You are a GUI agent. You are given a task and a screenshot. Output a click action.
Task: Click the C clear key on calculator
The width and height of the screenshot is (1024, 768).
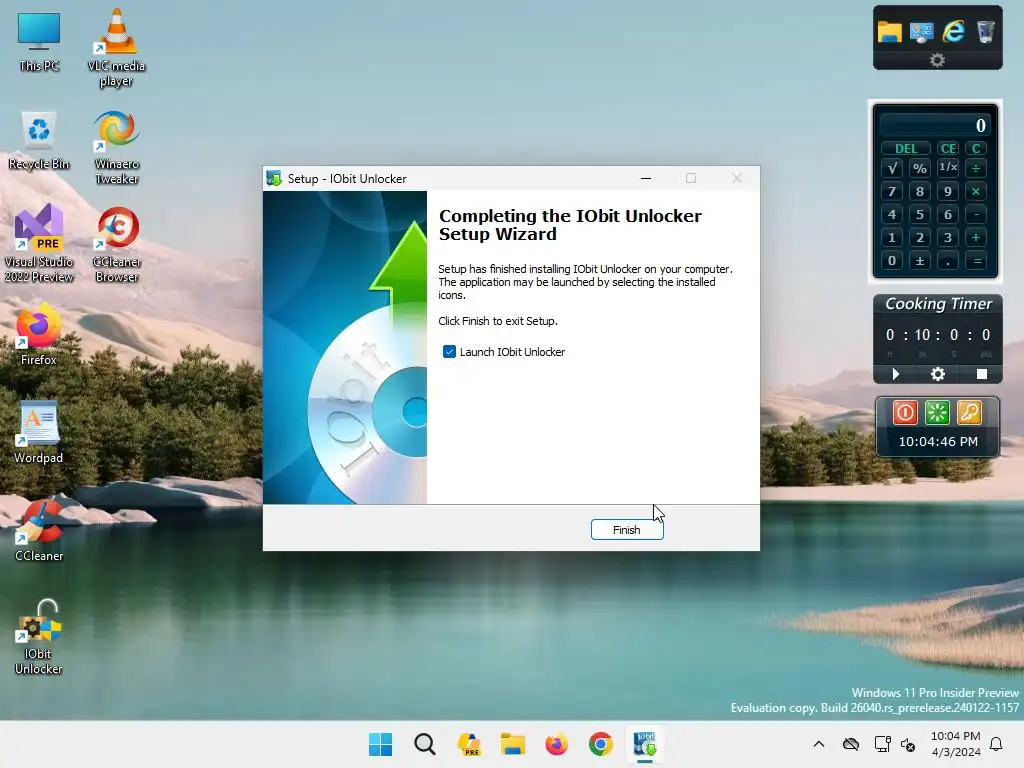(976, 148)
